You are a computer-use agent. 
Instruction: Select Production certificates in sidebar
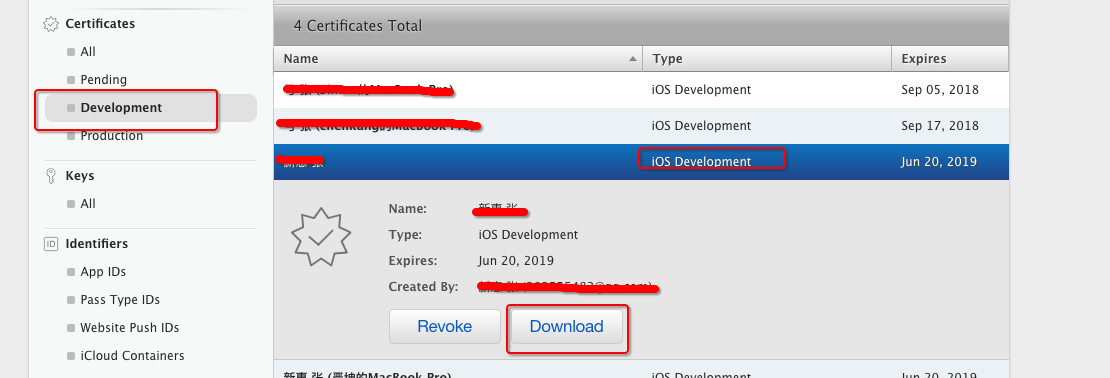point(111,135)
